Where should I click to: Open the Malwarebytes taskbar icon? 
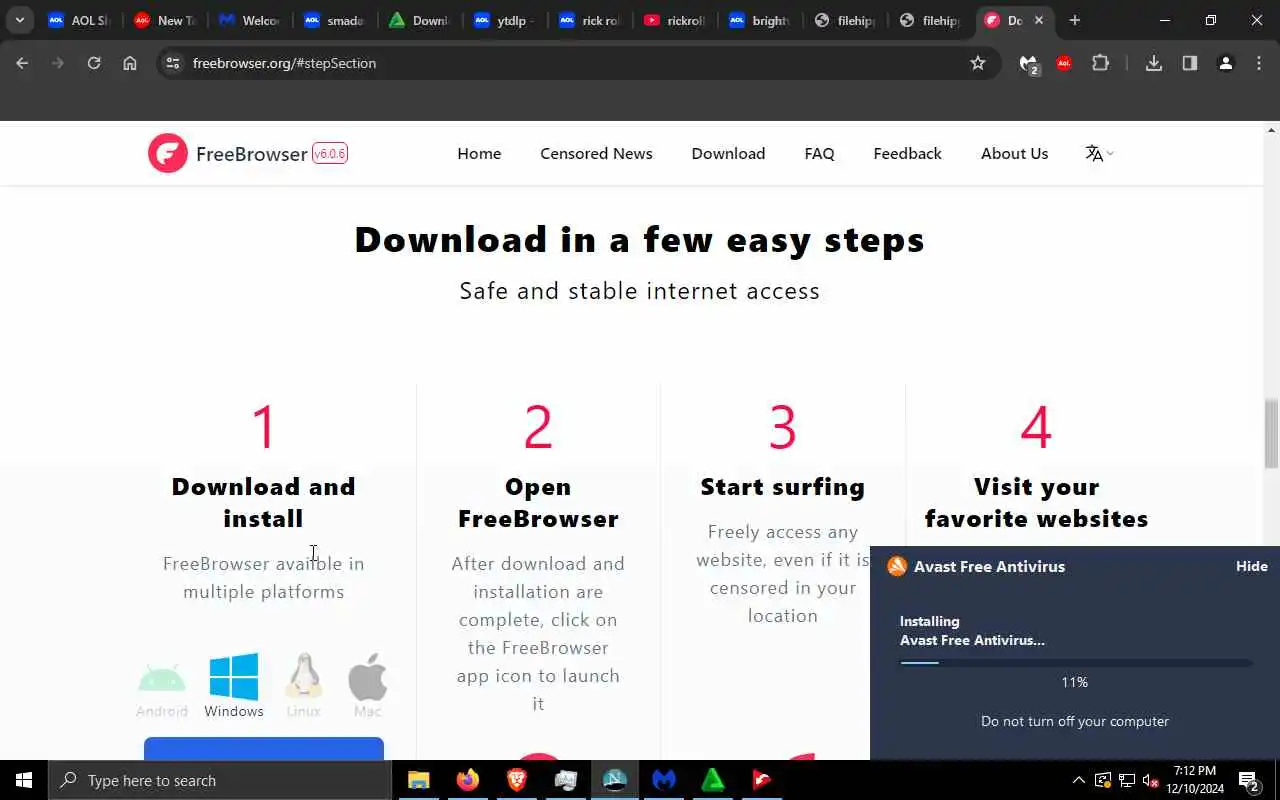[x=664, y=780]
